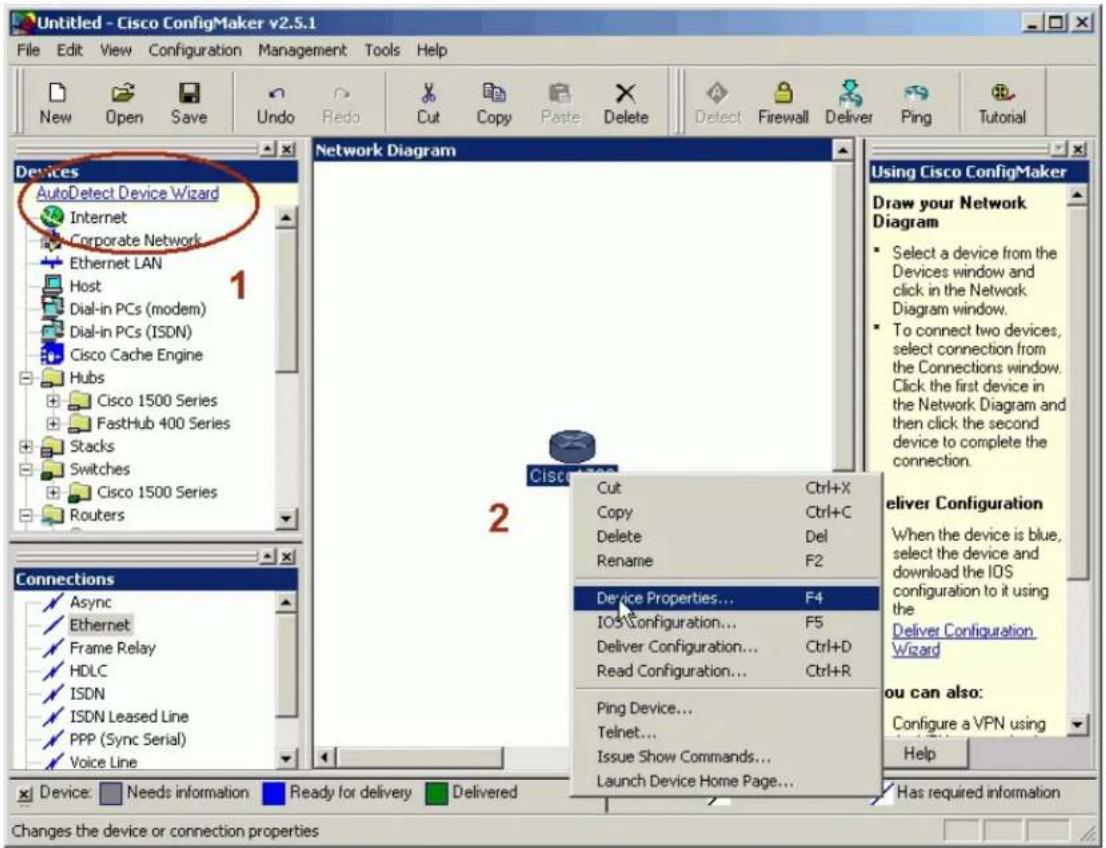Screen dimensions: 1106x848
Task: Choose Ping Device in context menu
Action: [x=726, y=708]
